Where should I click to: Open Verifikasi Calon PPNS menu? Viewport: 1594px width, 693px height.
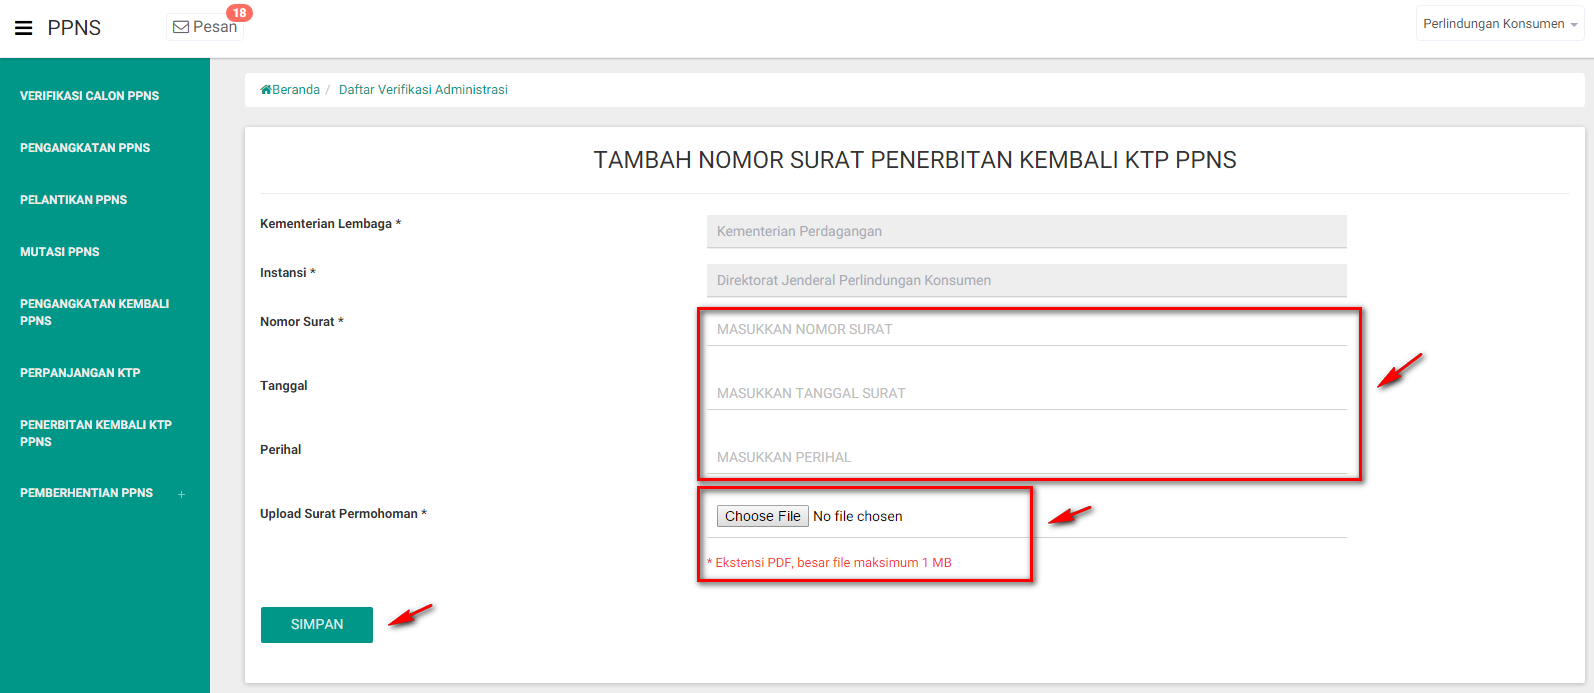tap(89, 96)
